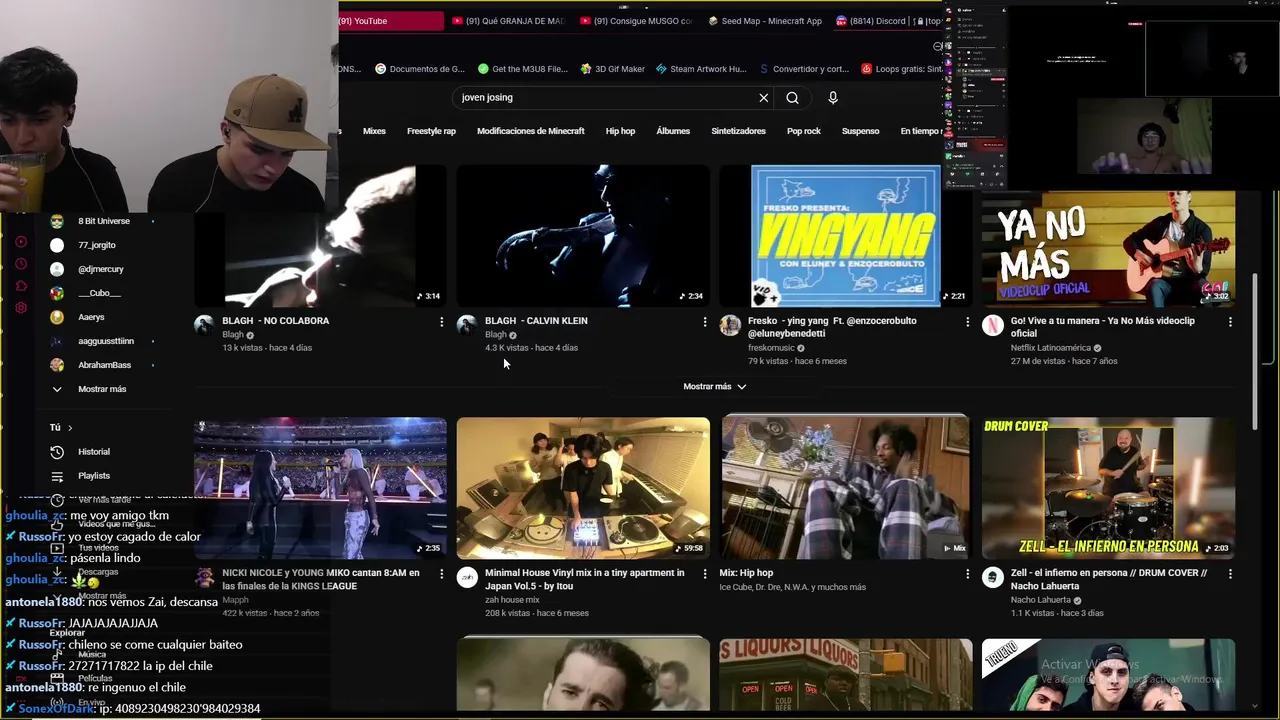Expand the 'Tú' section chevron
This screenshot has height=720, width=1280.
coord(70,428)
